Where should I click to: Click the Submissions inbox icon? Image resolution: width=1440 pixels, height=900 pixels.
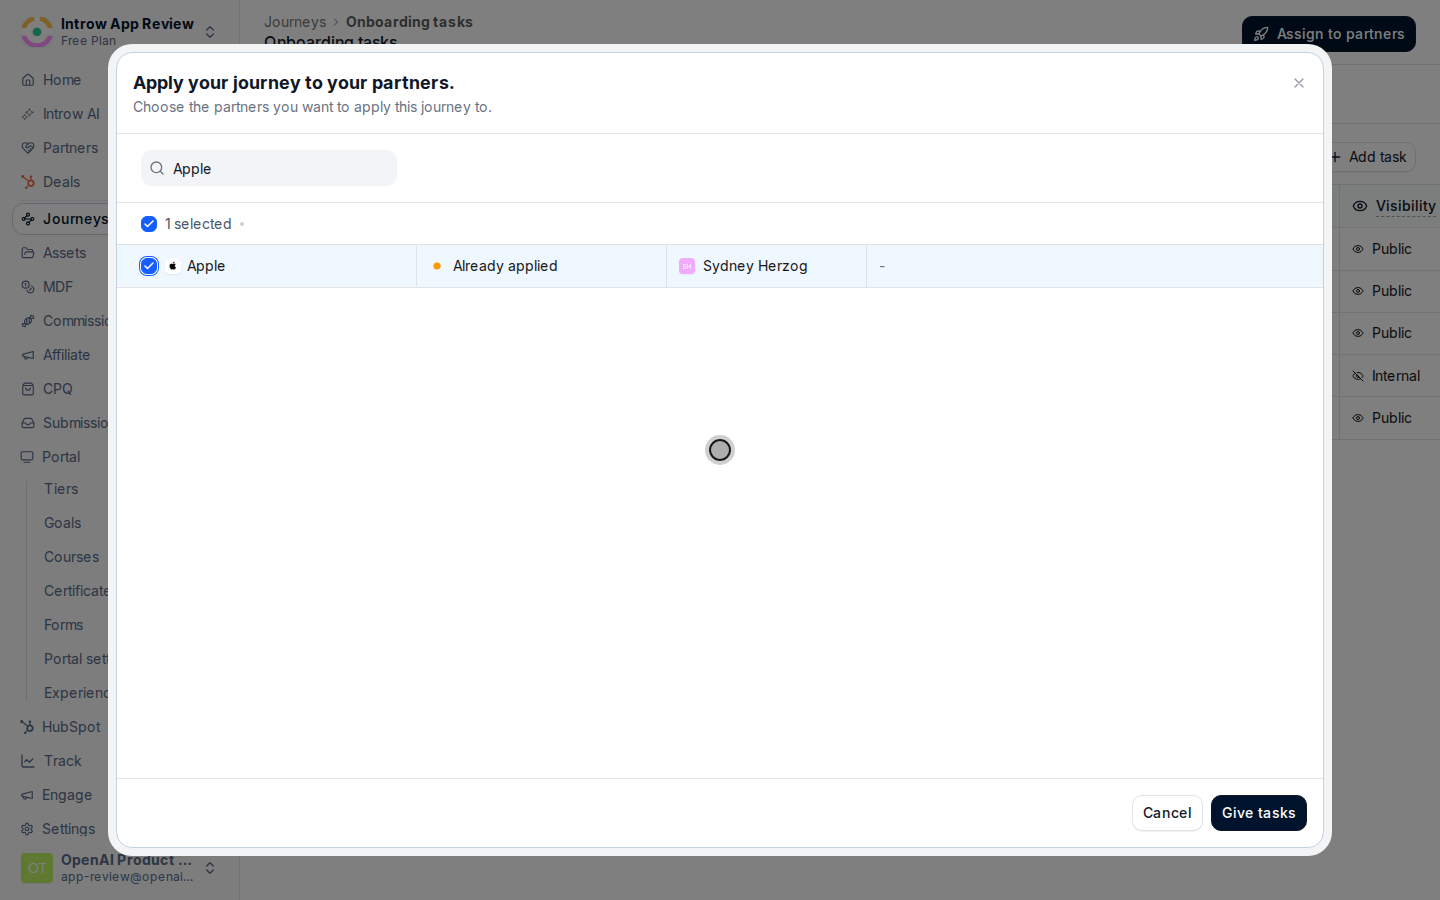[28, 423]
